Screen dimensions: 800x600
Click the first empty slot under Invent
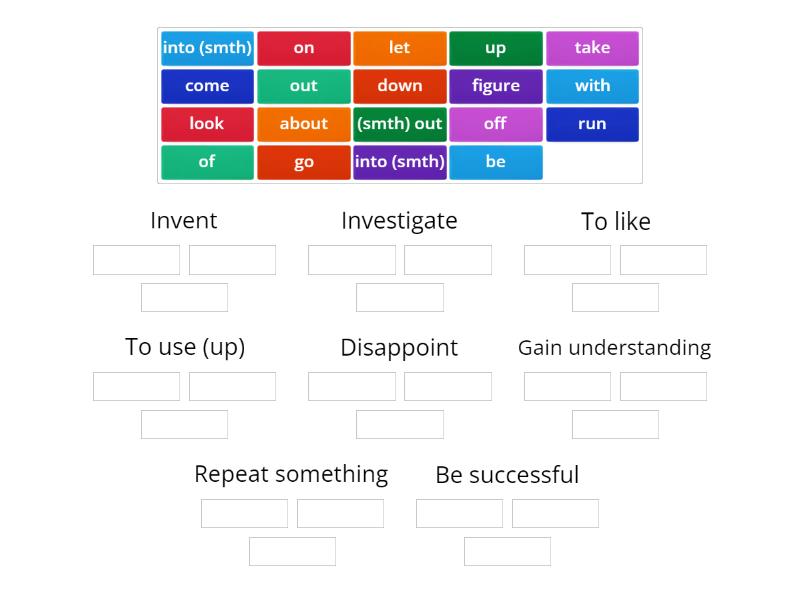(136, 259)
